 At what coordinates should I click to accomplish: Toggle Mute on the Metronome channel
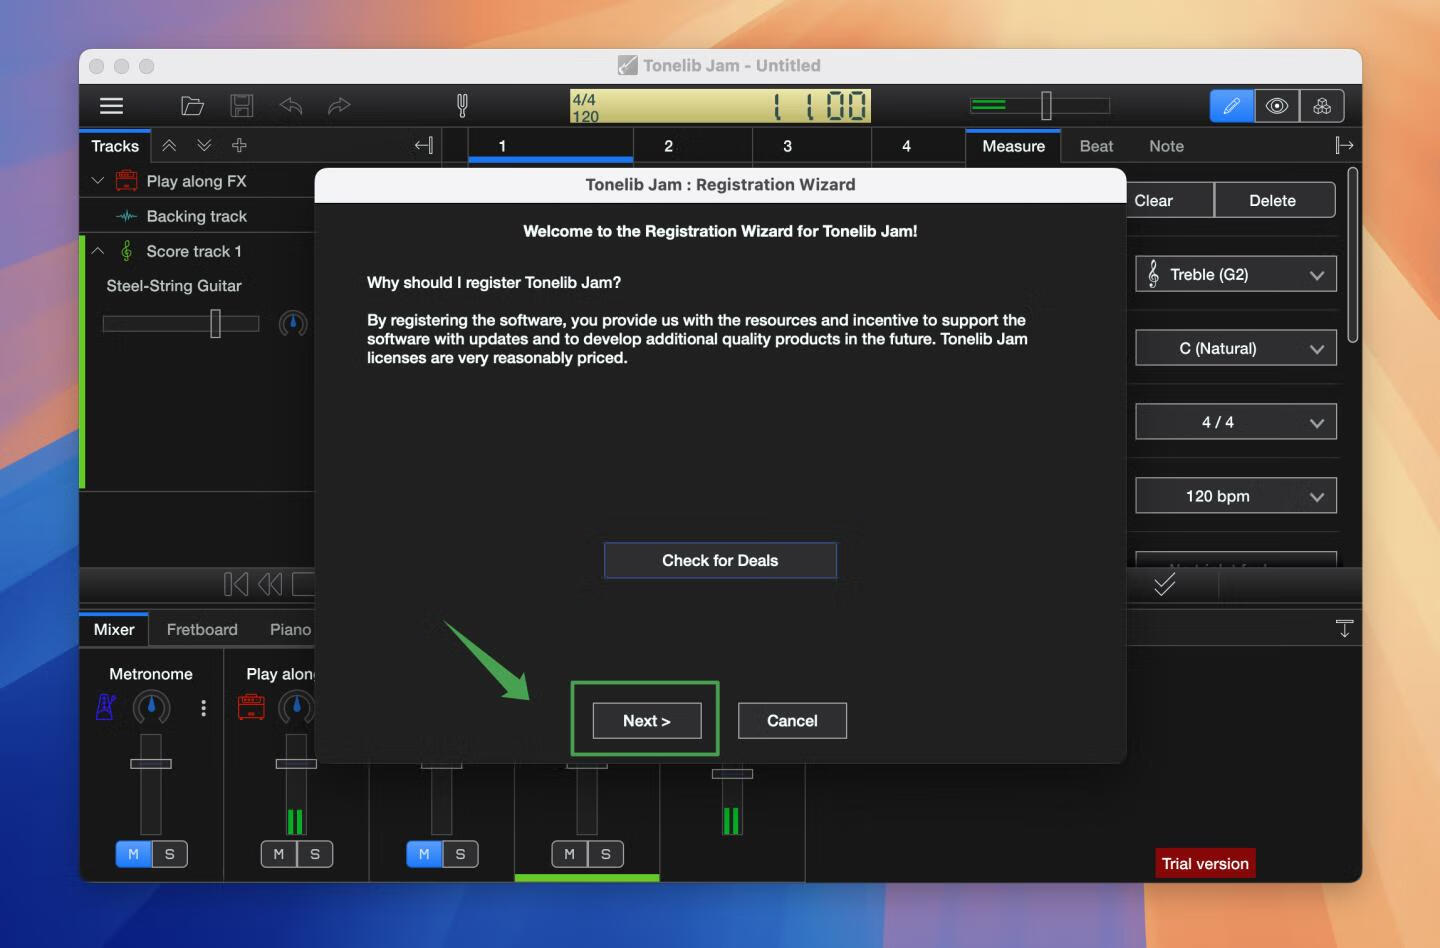point(133,854)
